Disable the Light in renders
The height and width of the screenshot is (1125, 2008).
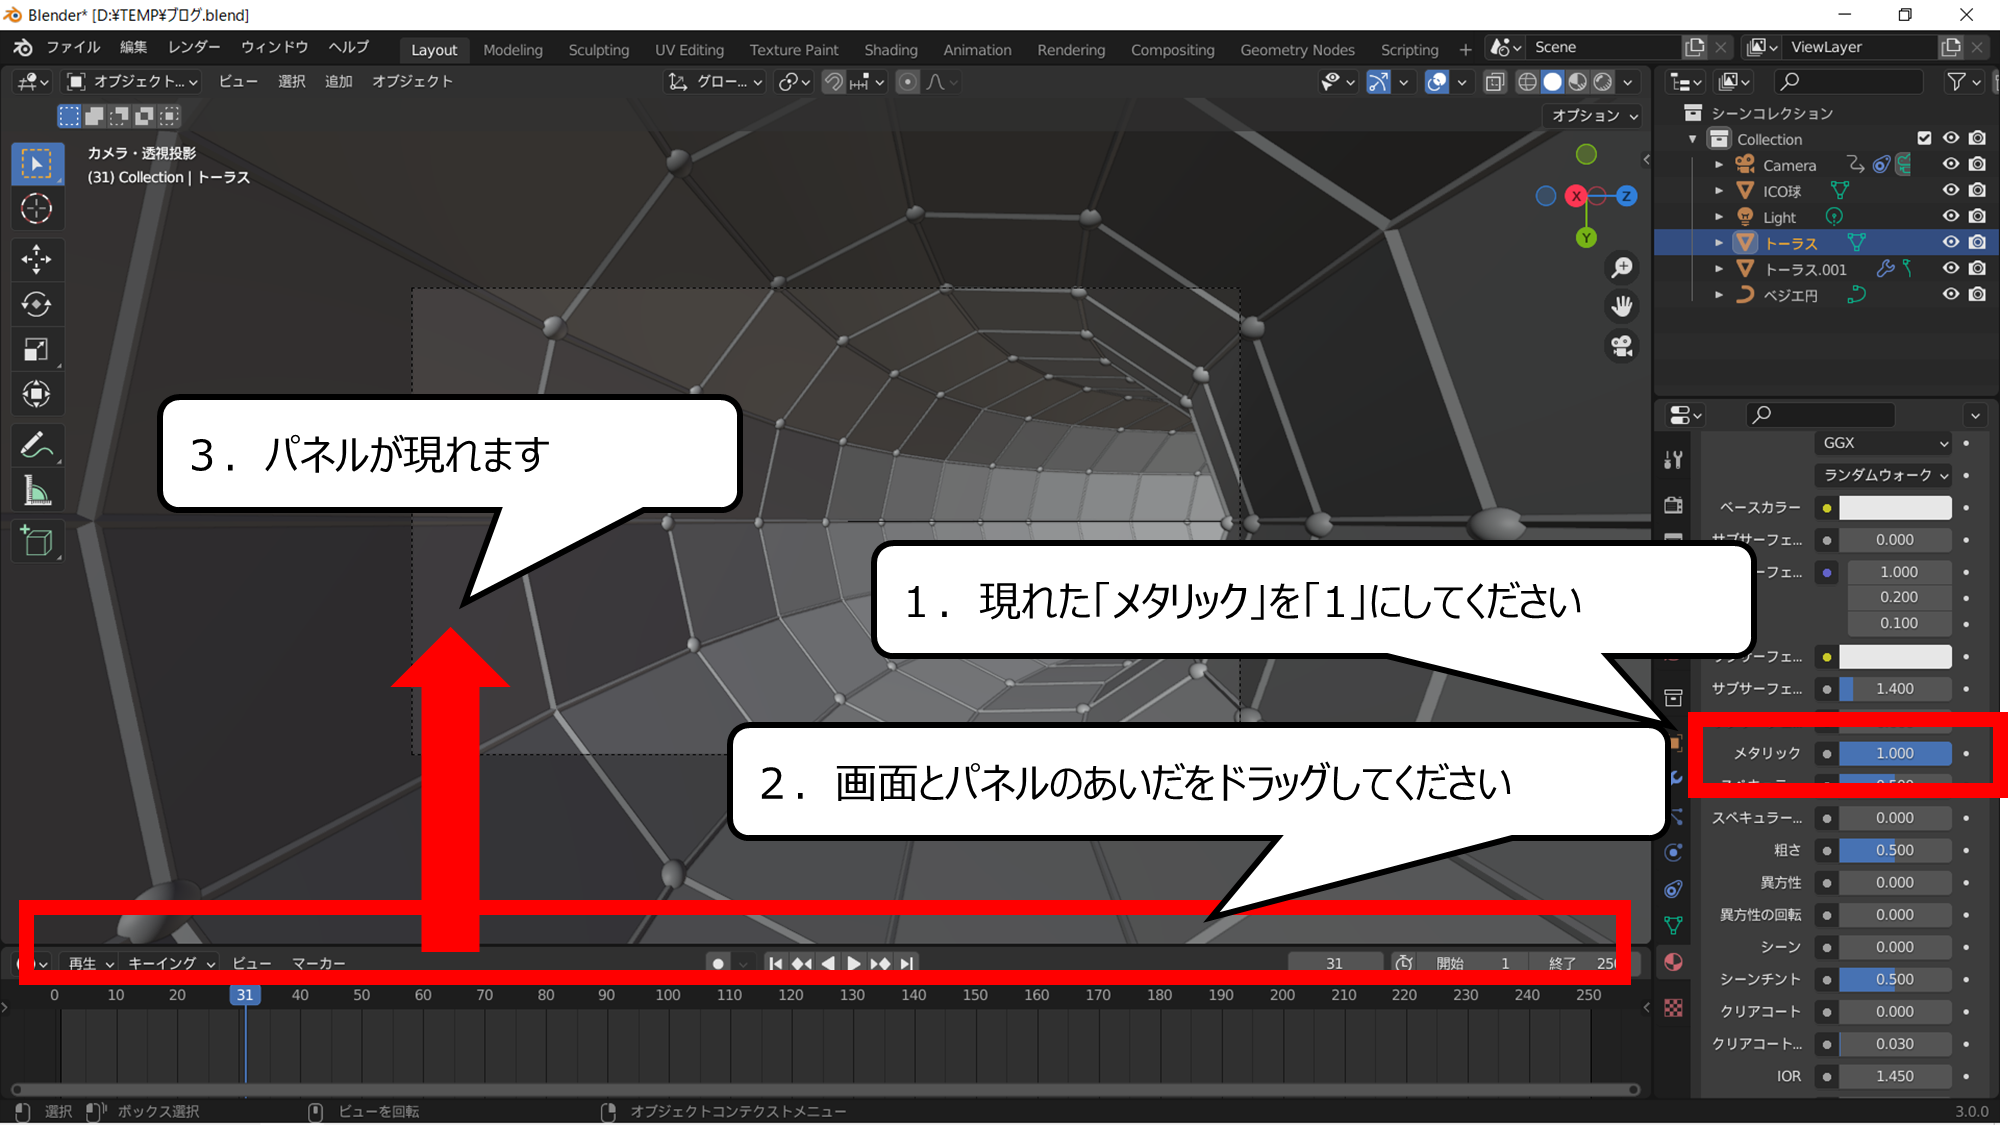(x=1977, y=216)
